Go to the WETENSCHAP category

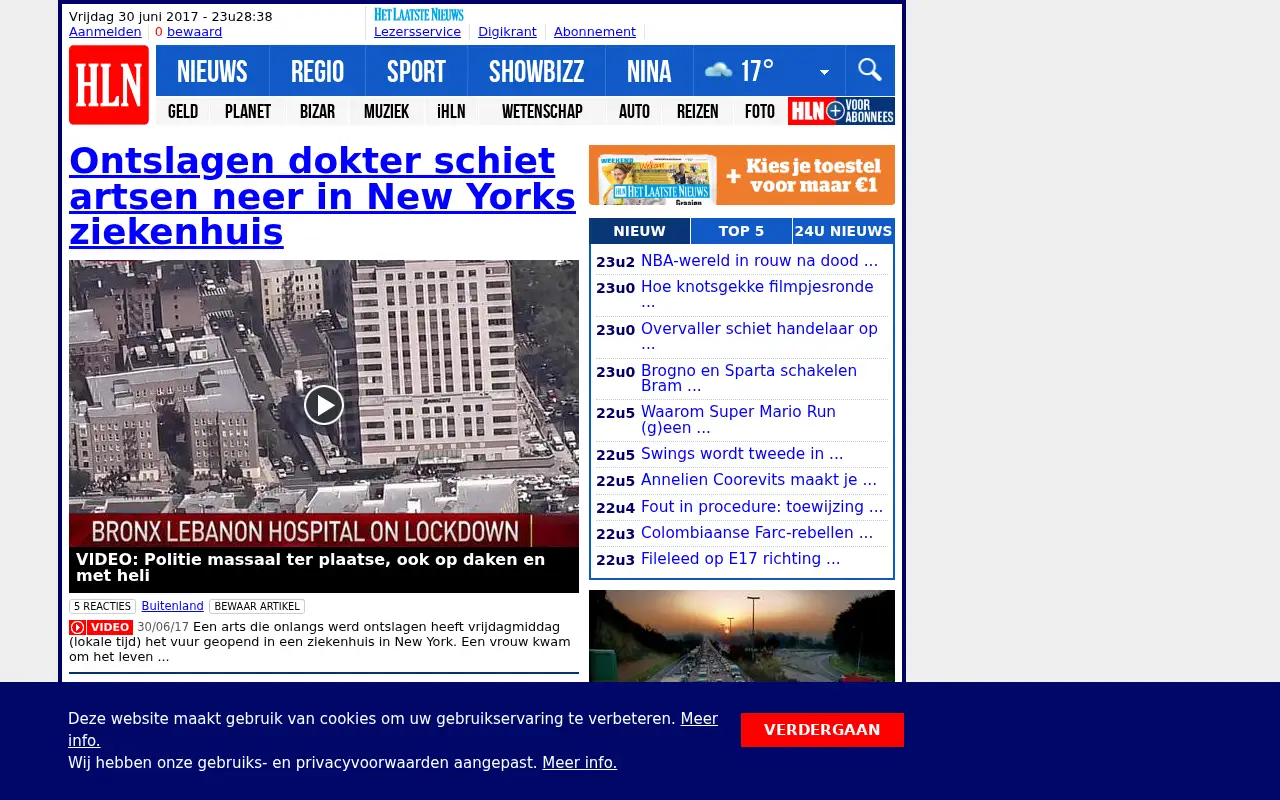click(x=542, y=111)
